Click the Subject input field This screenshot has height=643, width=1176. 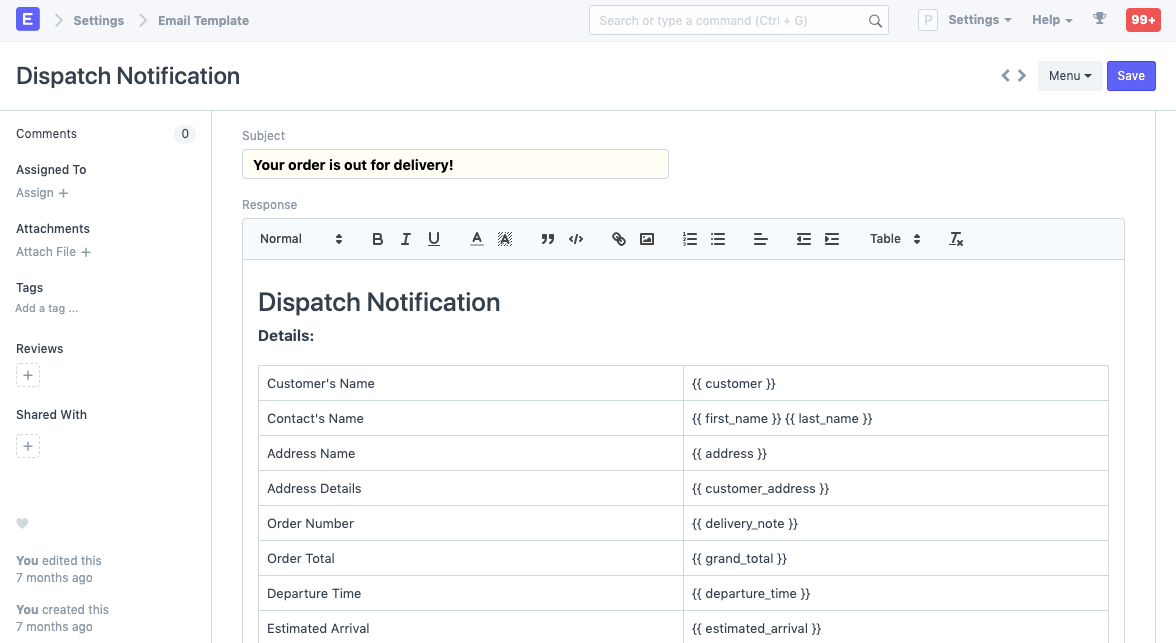pos(455,164)
